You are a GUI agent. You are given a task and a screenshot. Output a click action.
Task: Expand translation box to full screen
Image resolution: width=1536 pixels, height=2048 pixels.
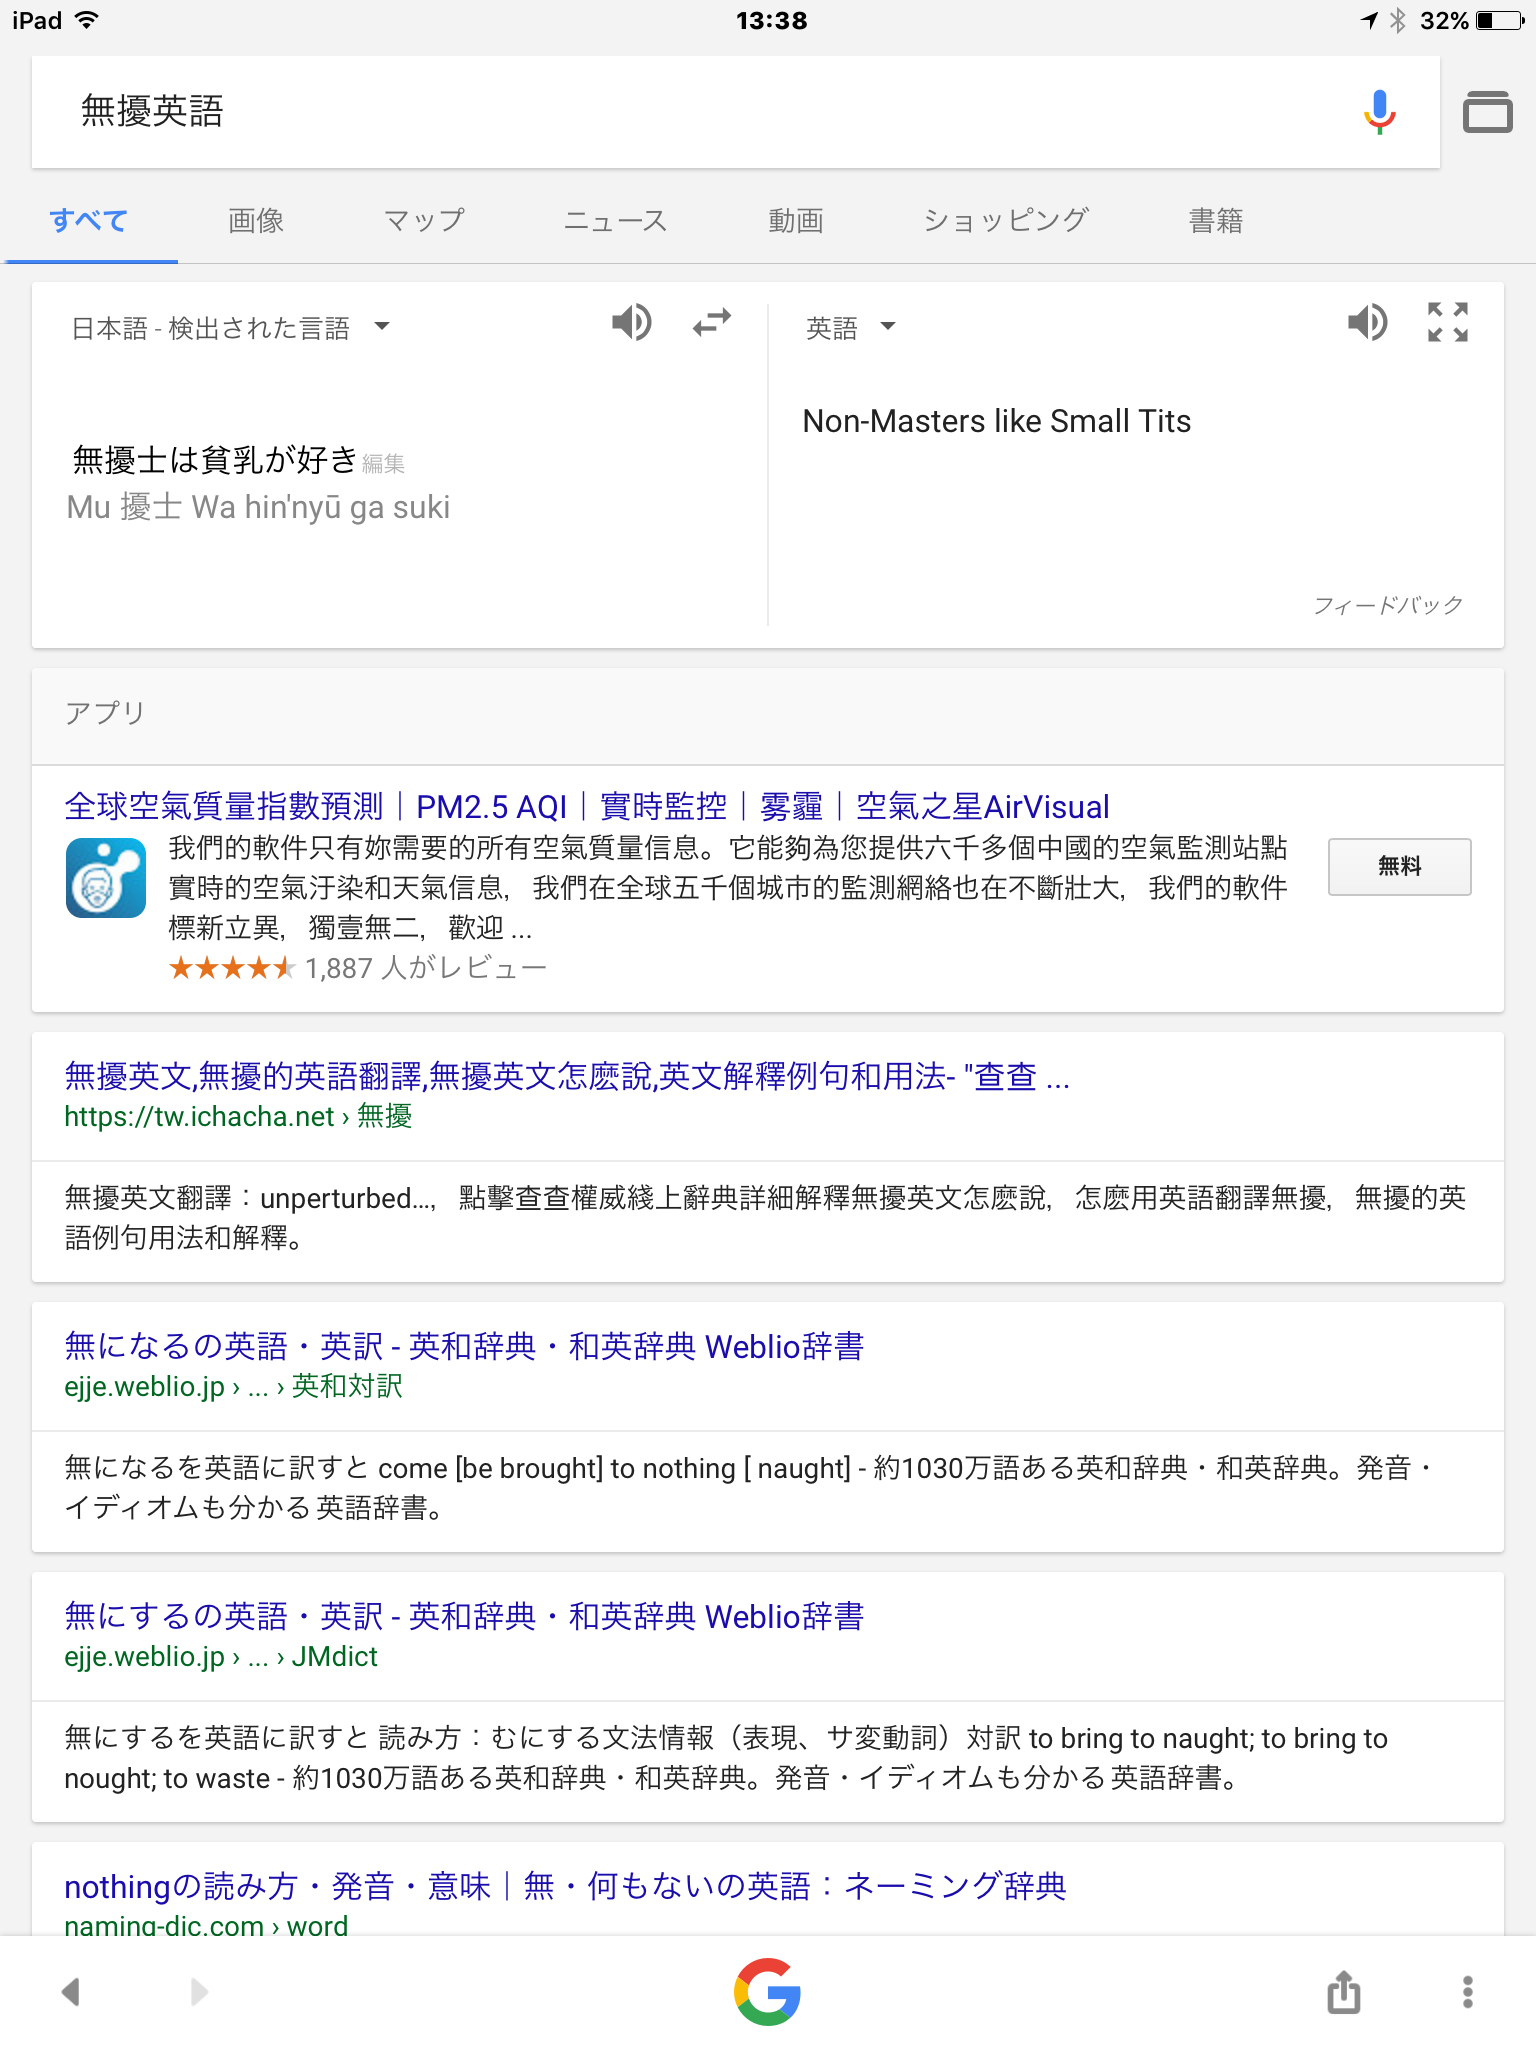[1447, 323]
